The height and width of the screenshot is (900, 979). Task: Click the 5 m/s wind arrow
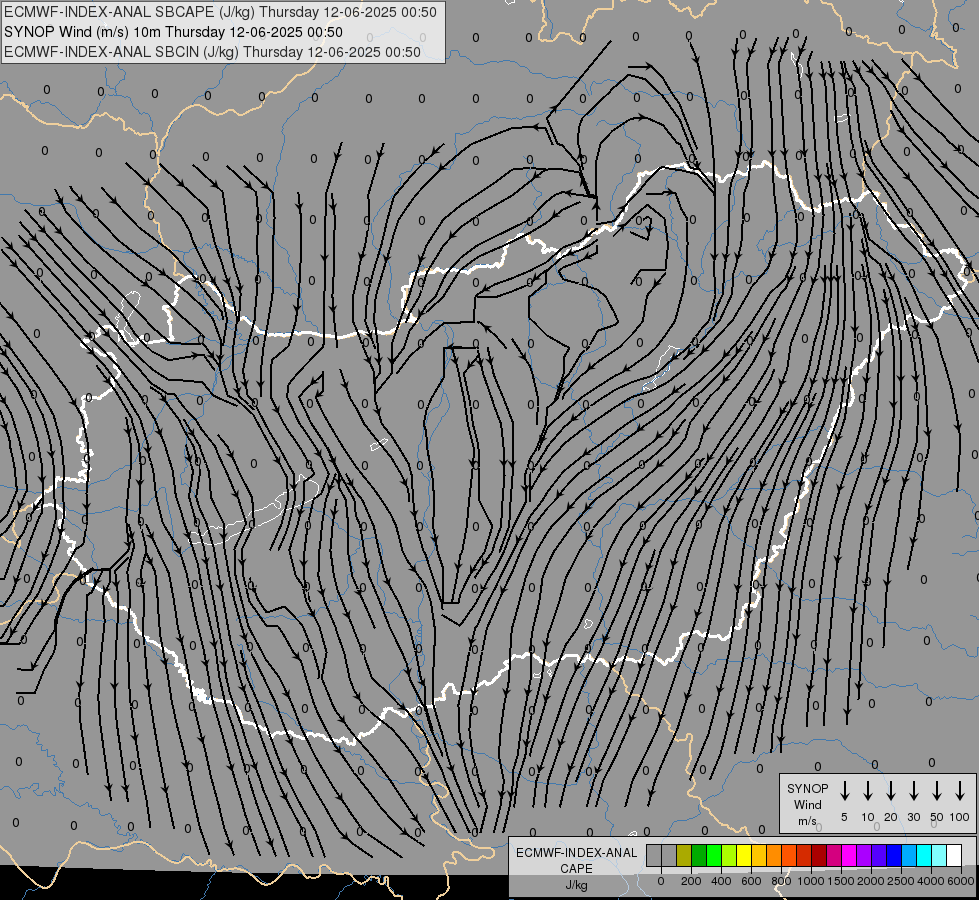pos(844,791)
